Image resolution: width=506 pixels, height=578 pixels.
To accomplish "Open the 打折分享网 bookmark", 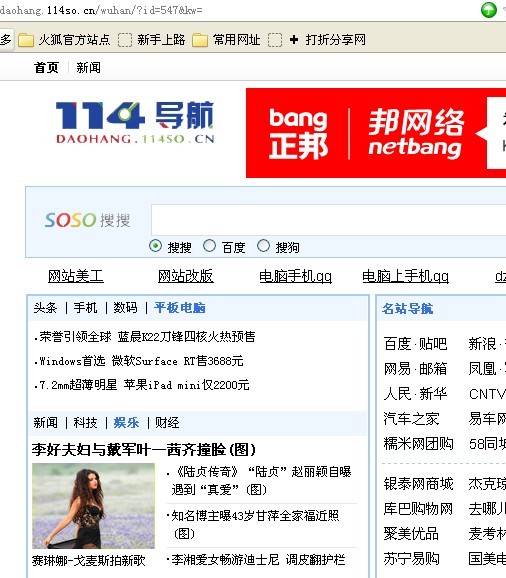I will [x=327, y=39].
